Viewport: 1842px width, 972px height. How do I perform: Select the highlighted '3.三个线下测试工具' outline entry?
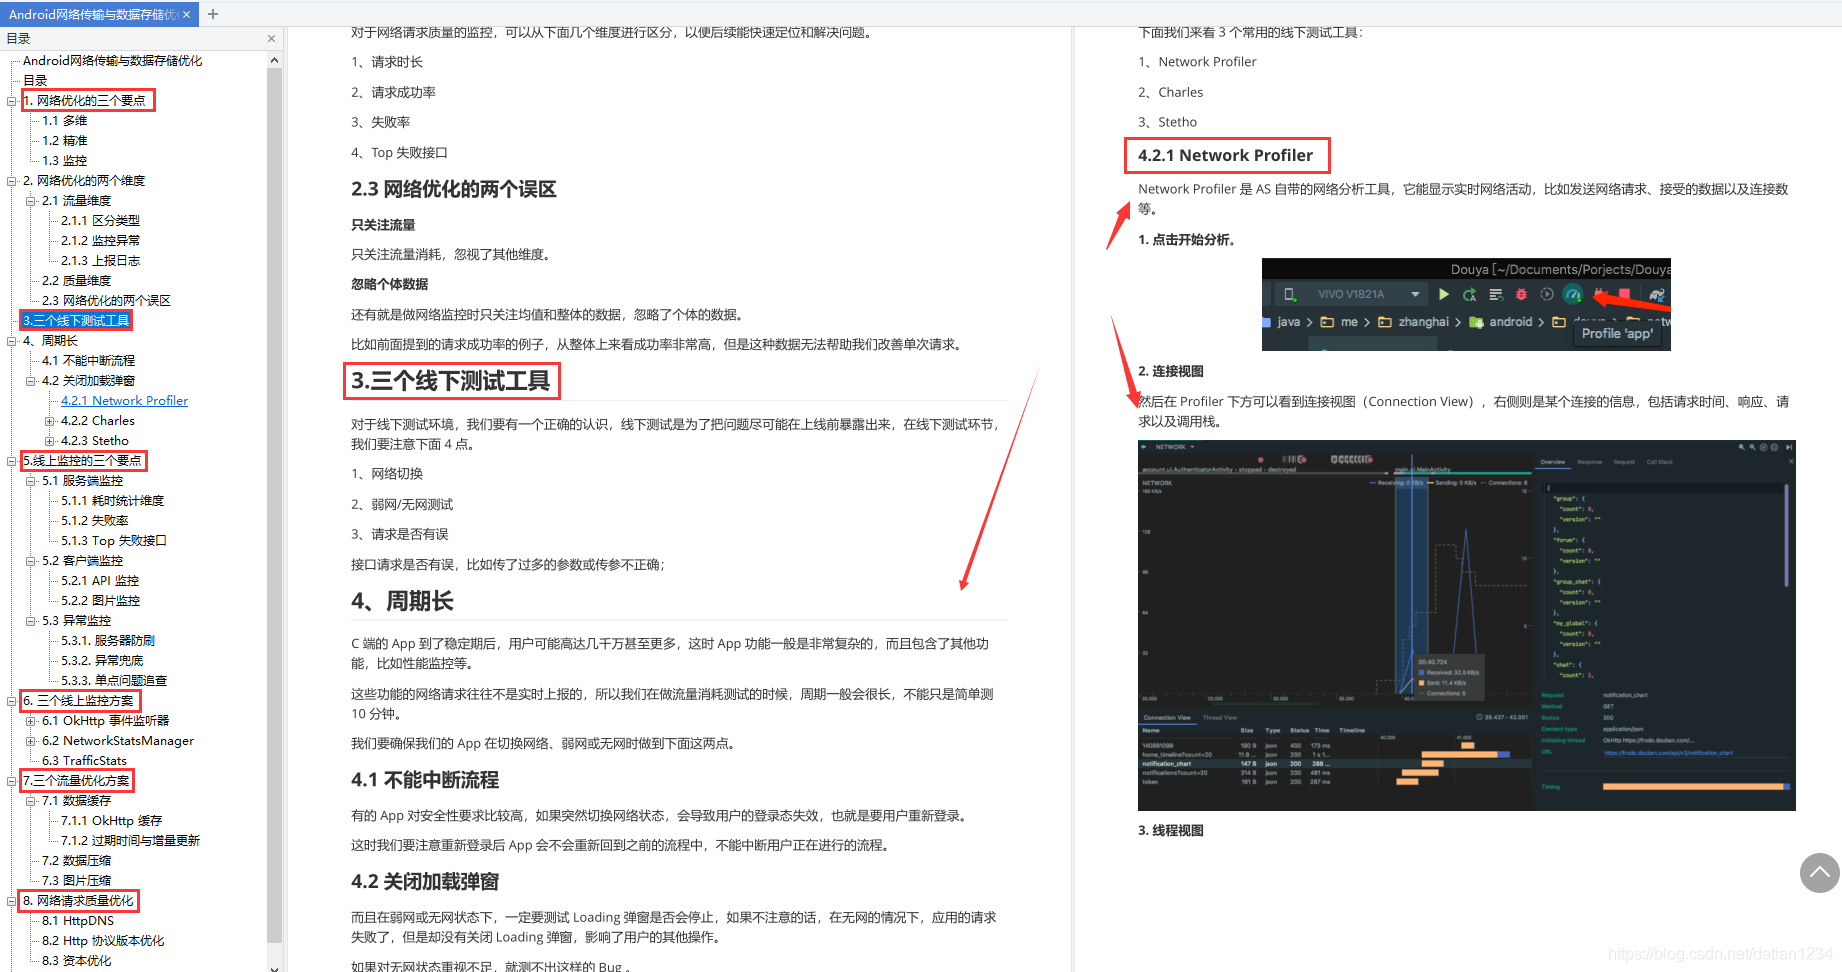(76, 321)
